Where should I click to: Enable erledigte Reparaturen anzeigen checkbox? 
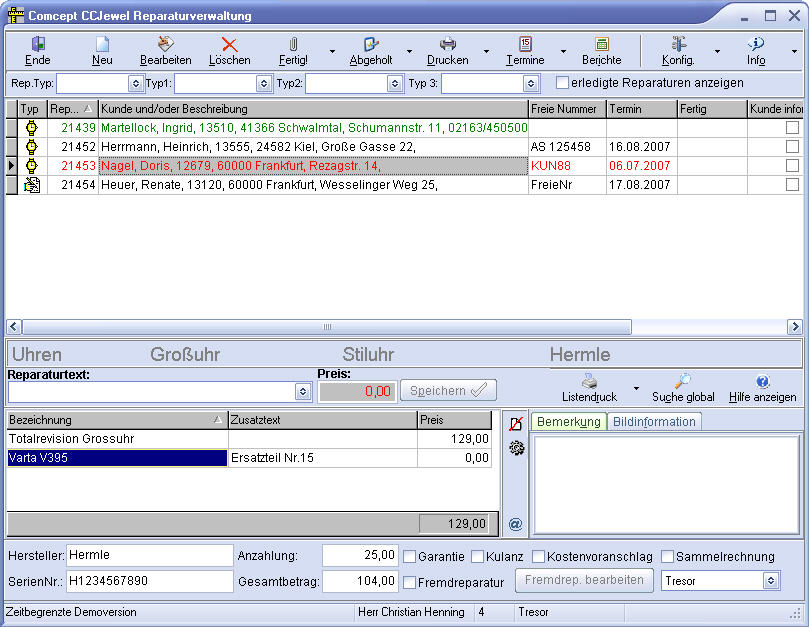click(x=562, y=83)
